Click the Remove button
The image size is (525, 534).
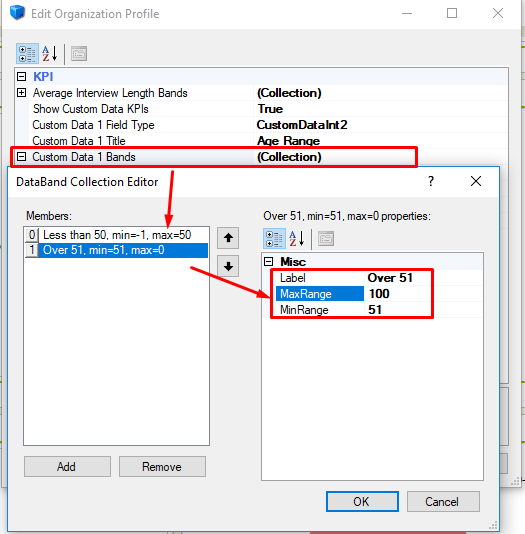coord(162,467)
